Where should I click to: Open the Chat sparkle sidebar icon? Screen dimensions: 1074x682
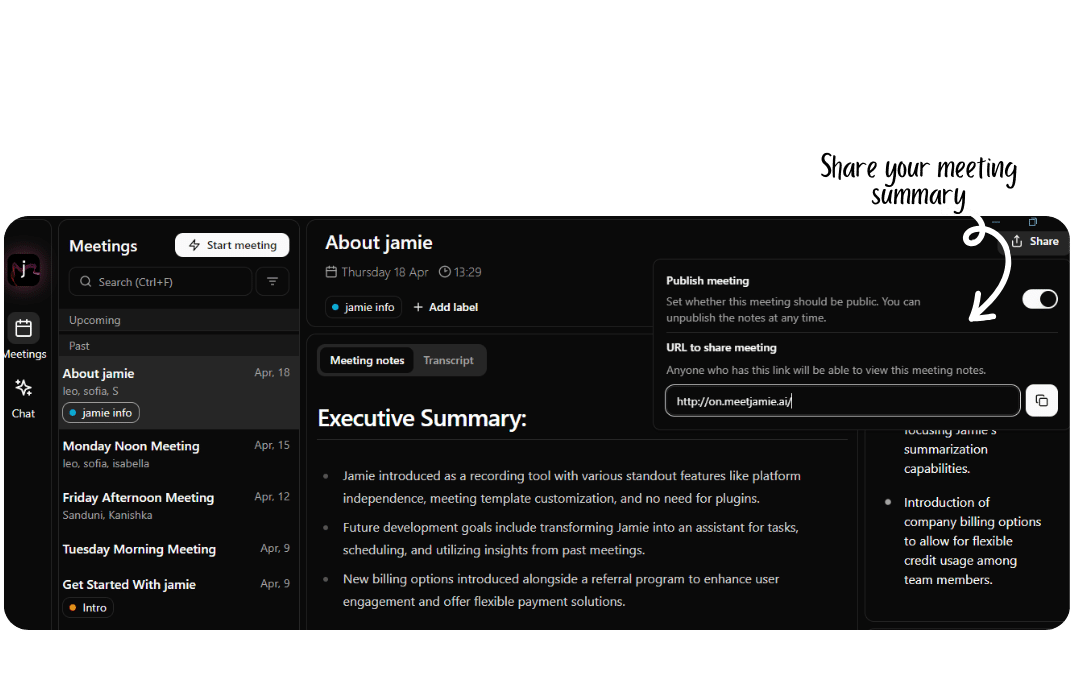pos(23,388)
